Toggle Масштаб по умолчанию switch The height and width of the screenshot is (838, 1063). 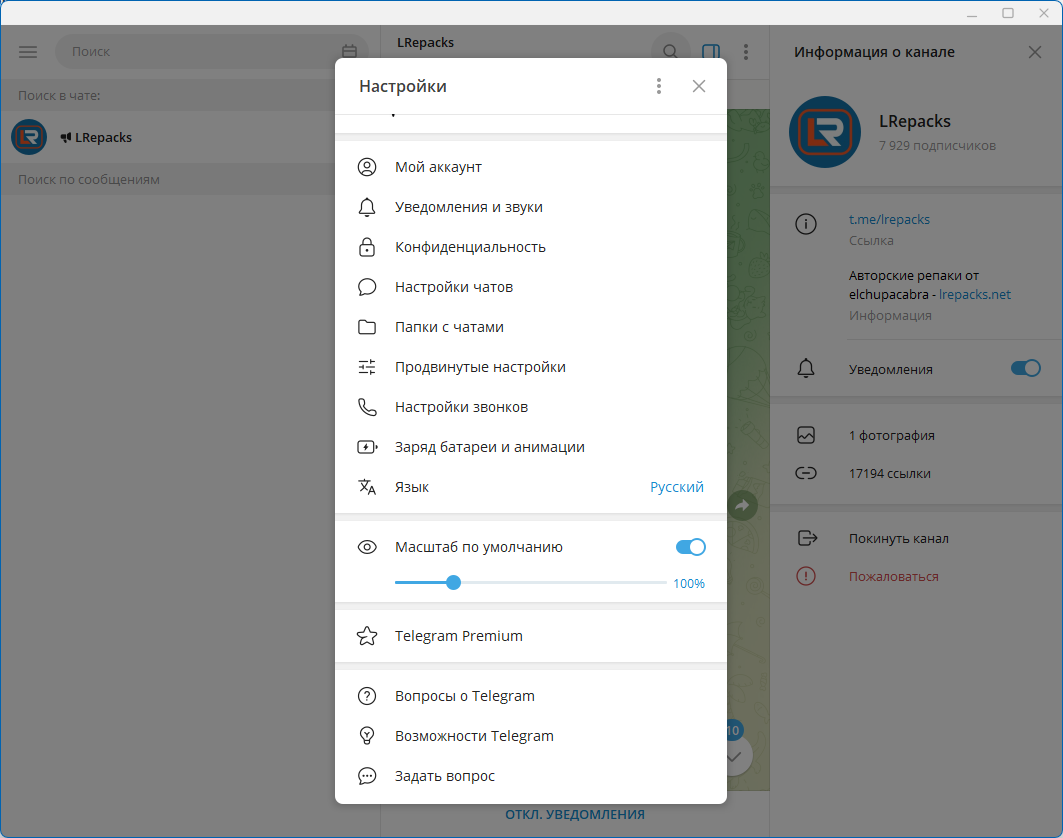pos(690,547)
